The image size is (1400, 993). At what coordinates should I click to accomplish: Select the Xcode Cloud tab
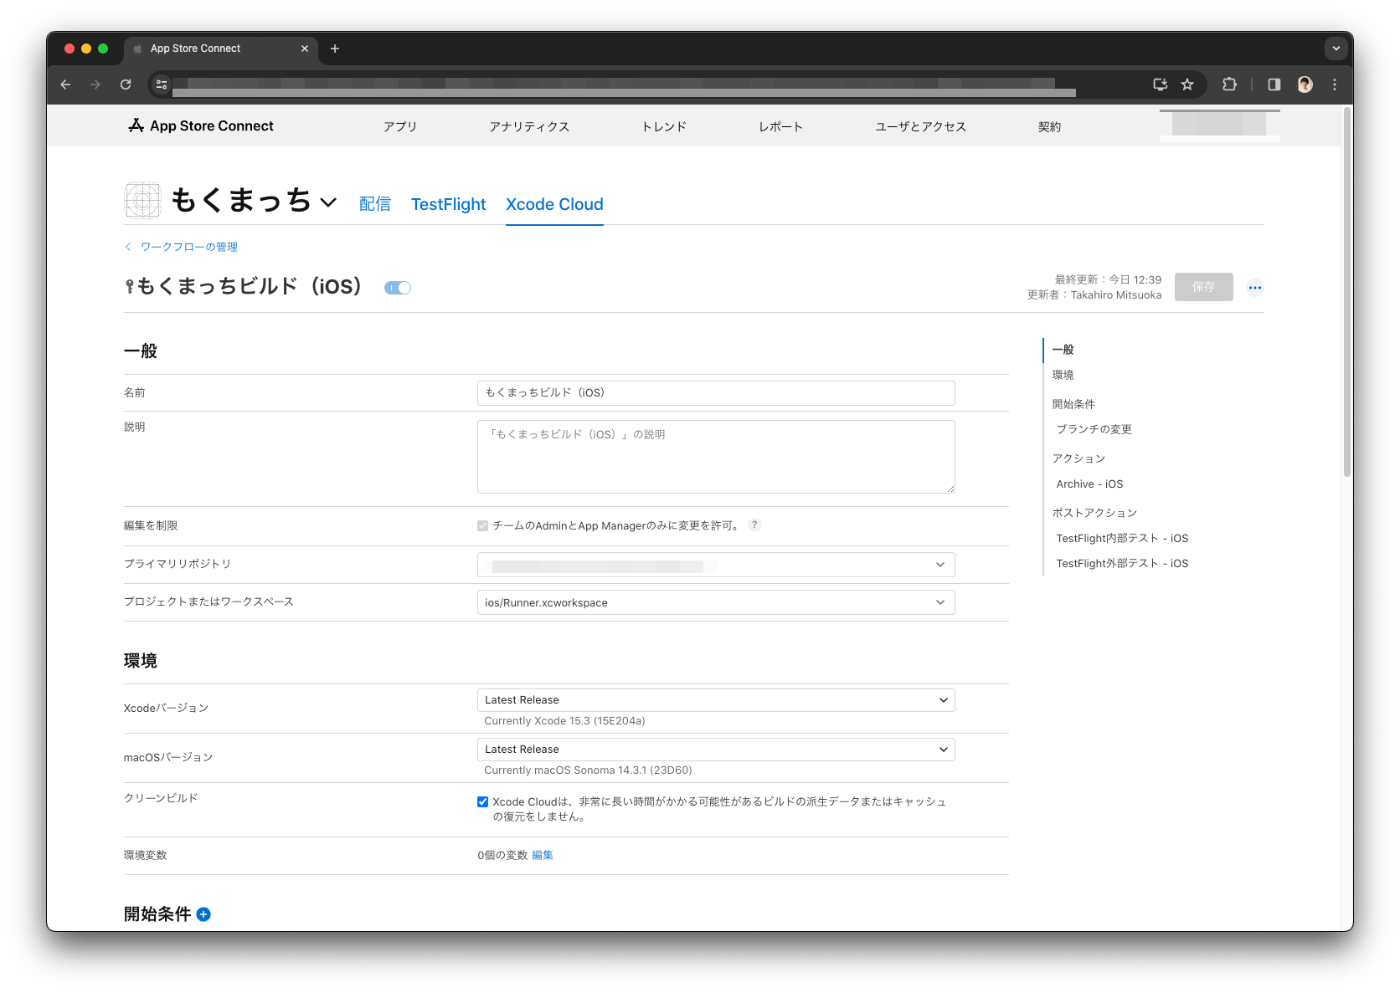click(x=554, y=204)
